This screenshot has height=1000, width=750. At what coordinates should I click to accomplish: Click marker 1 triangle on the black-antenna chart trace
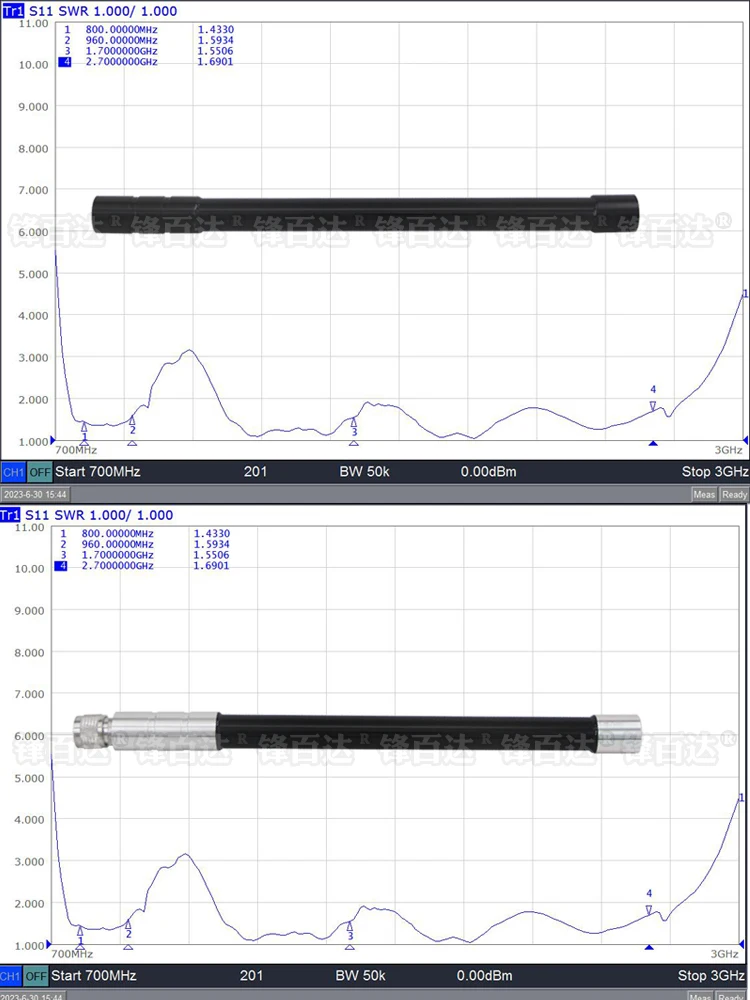pos(84,427)
